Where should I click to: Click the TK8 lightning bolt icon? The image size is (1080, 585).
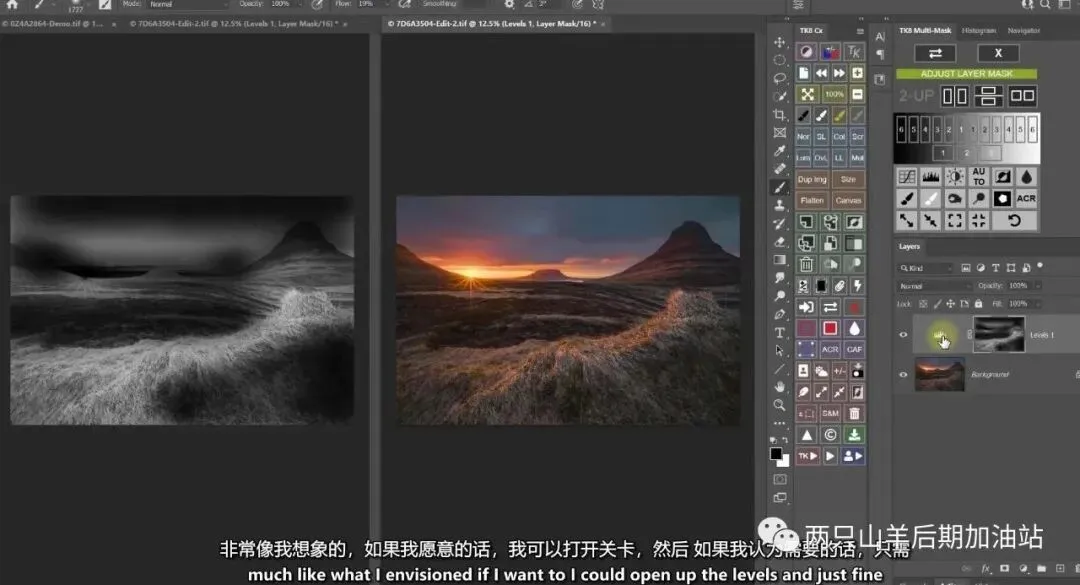pos(857,285)
